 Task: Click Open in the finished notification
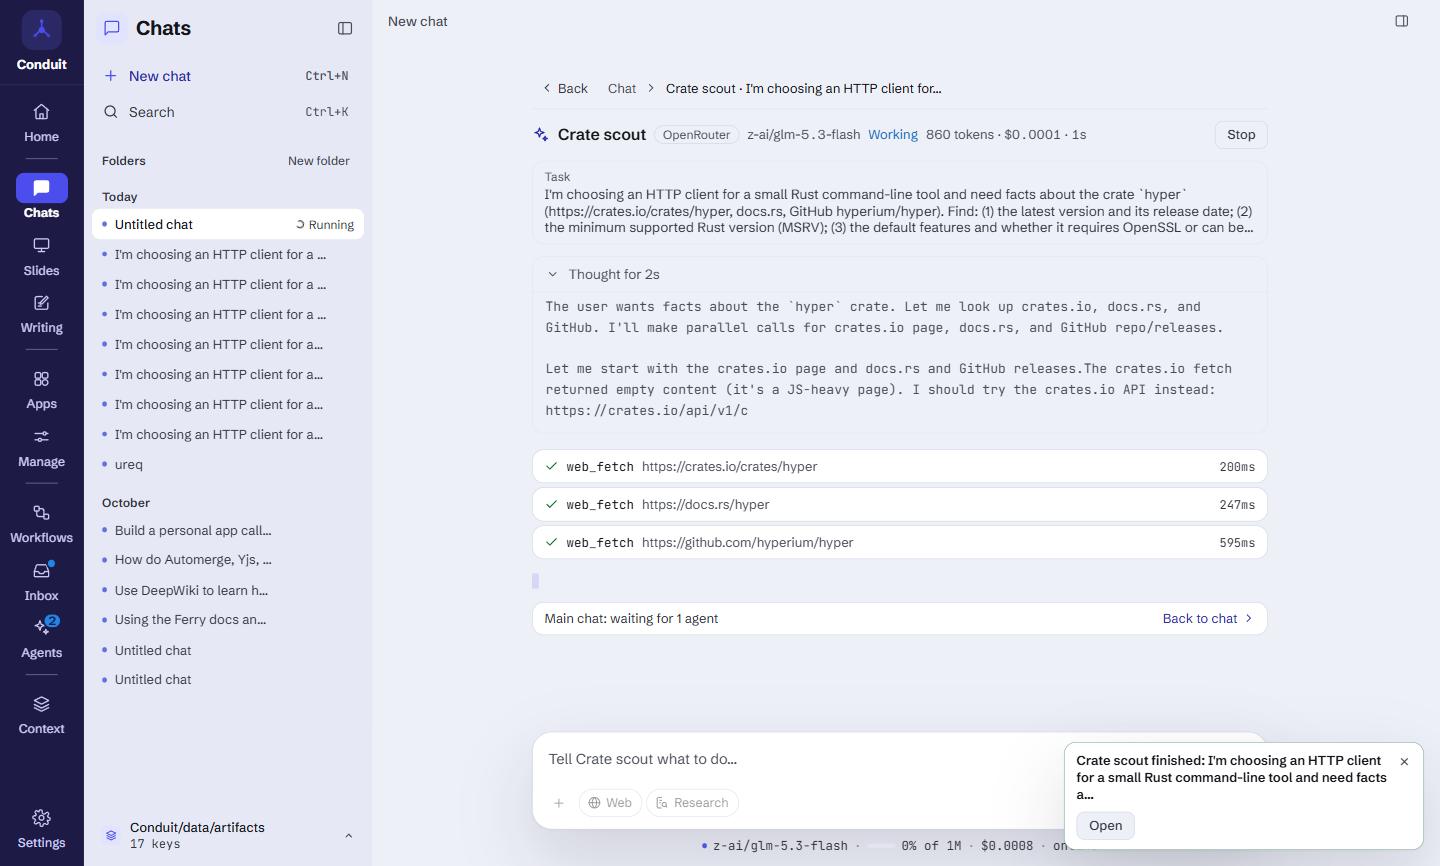pos(1105,826)
